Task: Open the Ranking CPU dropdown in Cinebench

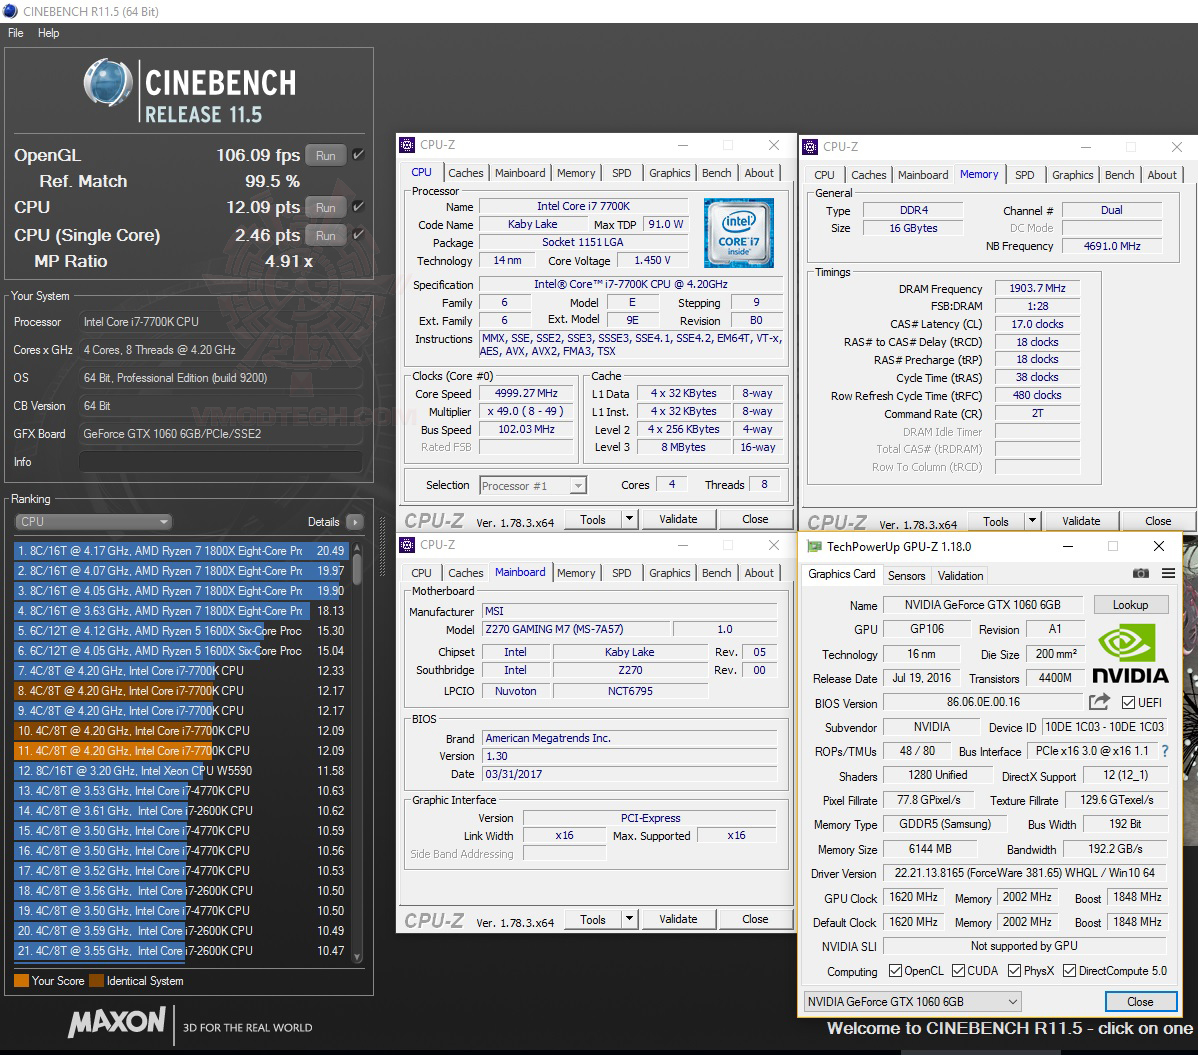Action: [93, 522]
